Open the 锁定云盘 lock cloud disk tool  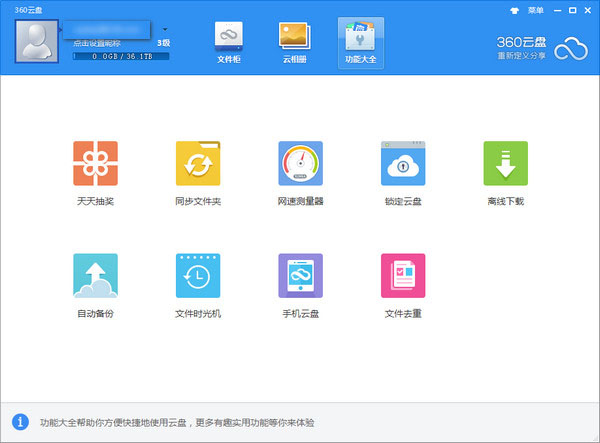[x=402, y=163]
